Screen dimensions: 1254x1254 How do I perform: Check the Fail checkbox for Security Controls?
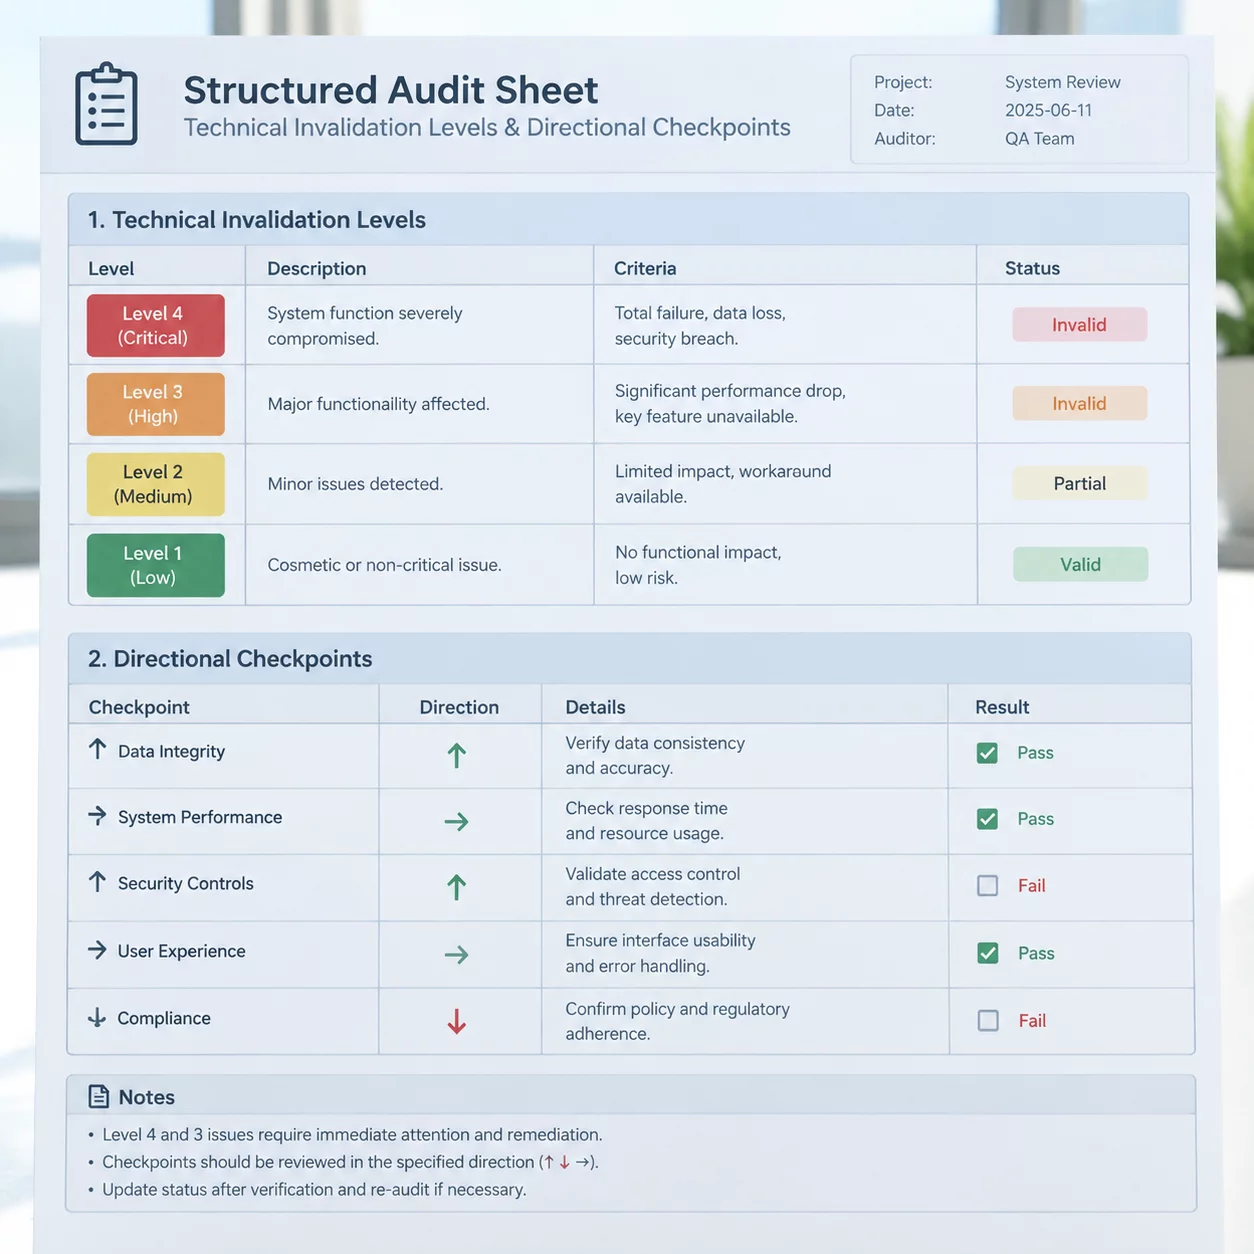point(987,885)
